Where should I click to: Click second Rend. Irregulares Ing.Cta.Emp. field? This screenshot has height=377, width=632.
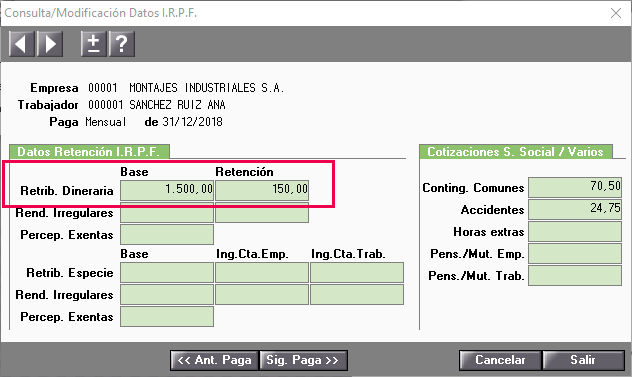(262, 295)
